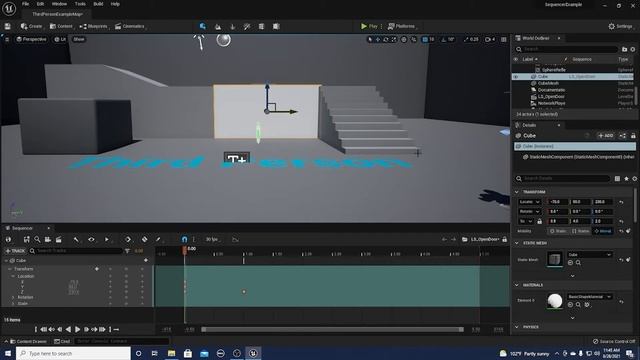Open BasicShapeMaterial dropdown
The width and height of the screenshot is (640, 360).
tap(590, 296)
